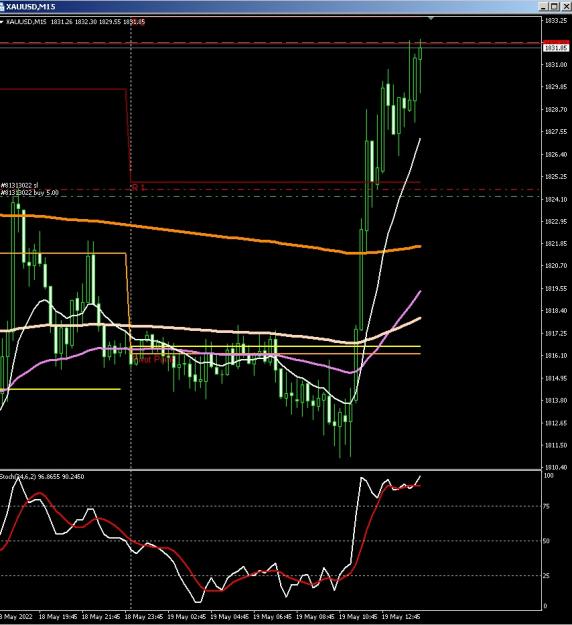Minimize the XAUUSD,M15 chart window
This screenshot has height=625, width=572.
[x=544, y=6]
